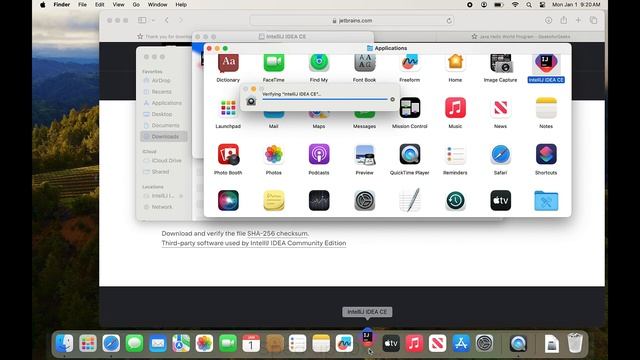Screen dimensions: 640x360
Task: Select TextEdit app icon in bottom row
Action: [410, 200]
